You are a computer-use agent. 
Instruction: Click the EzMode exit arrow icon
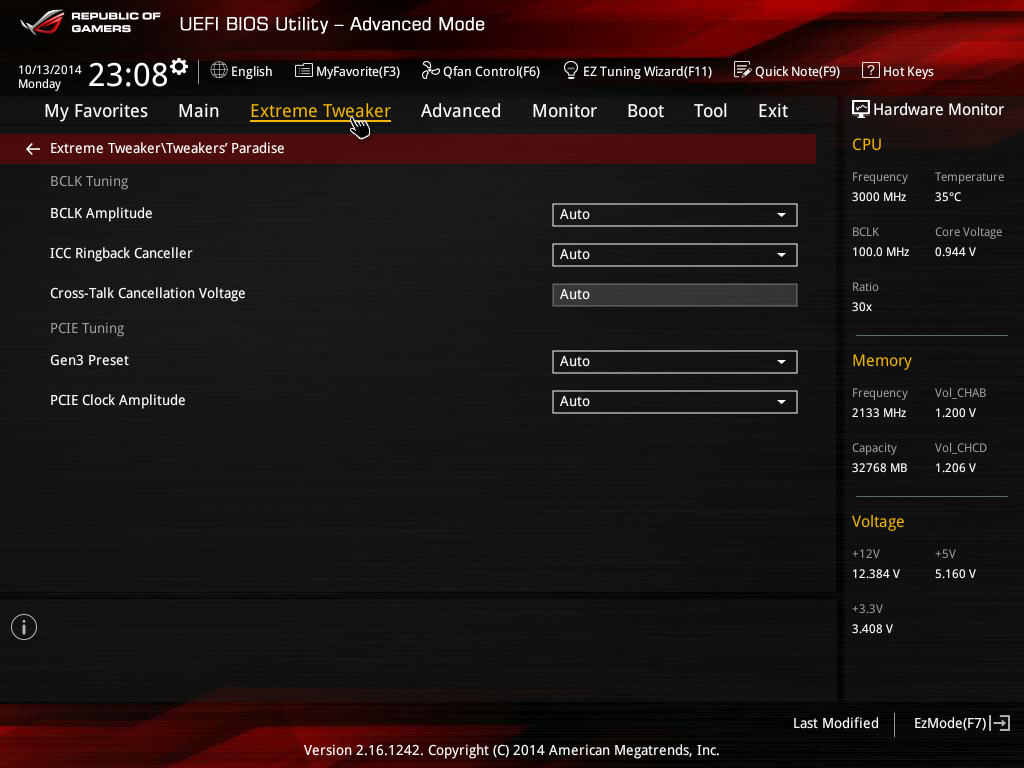1000,723
